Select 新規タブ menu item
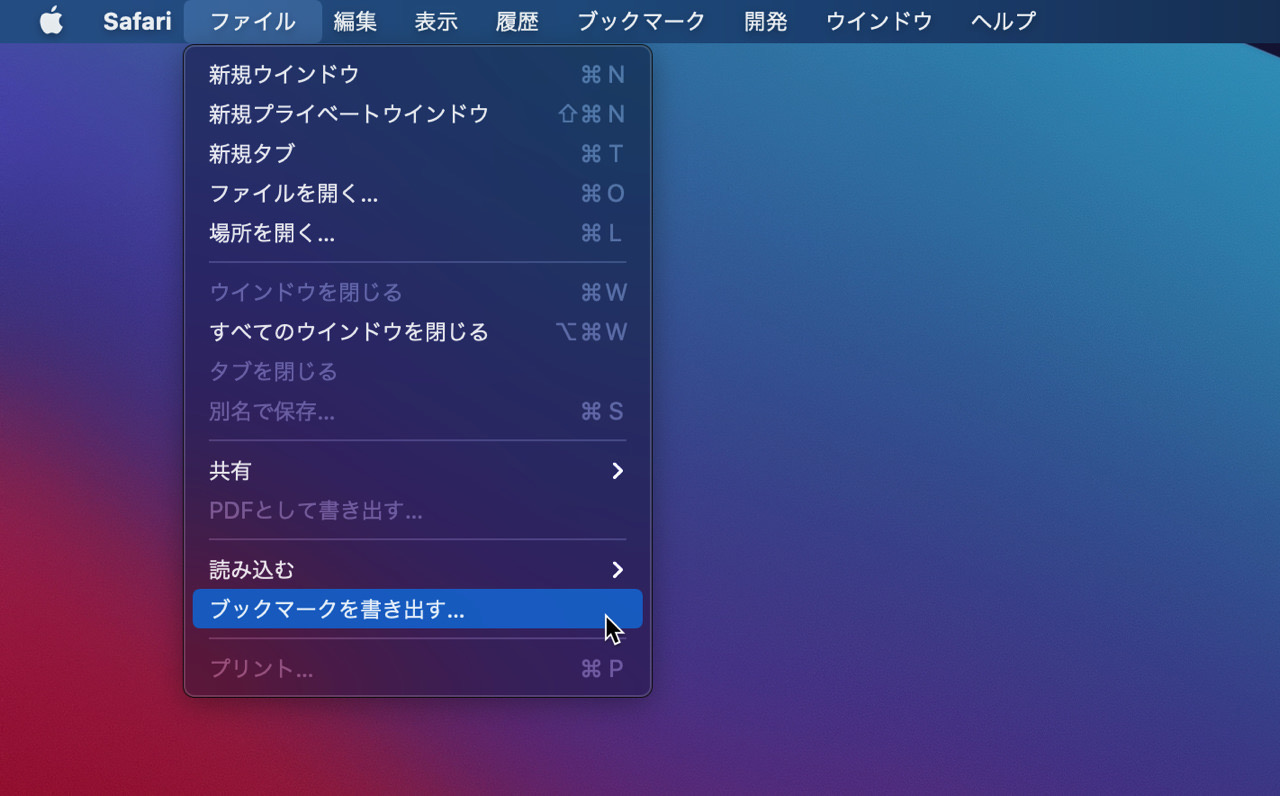The height and width of the screenshot is (796, 1280). point(418,153)
